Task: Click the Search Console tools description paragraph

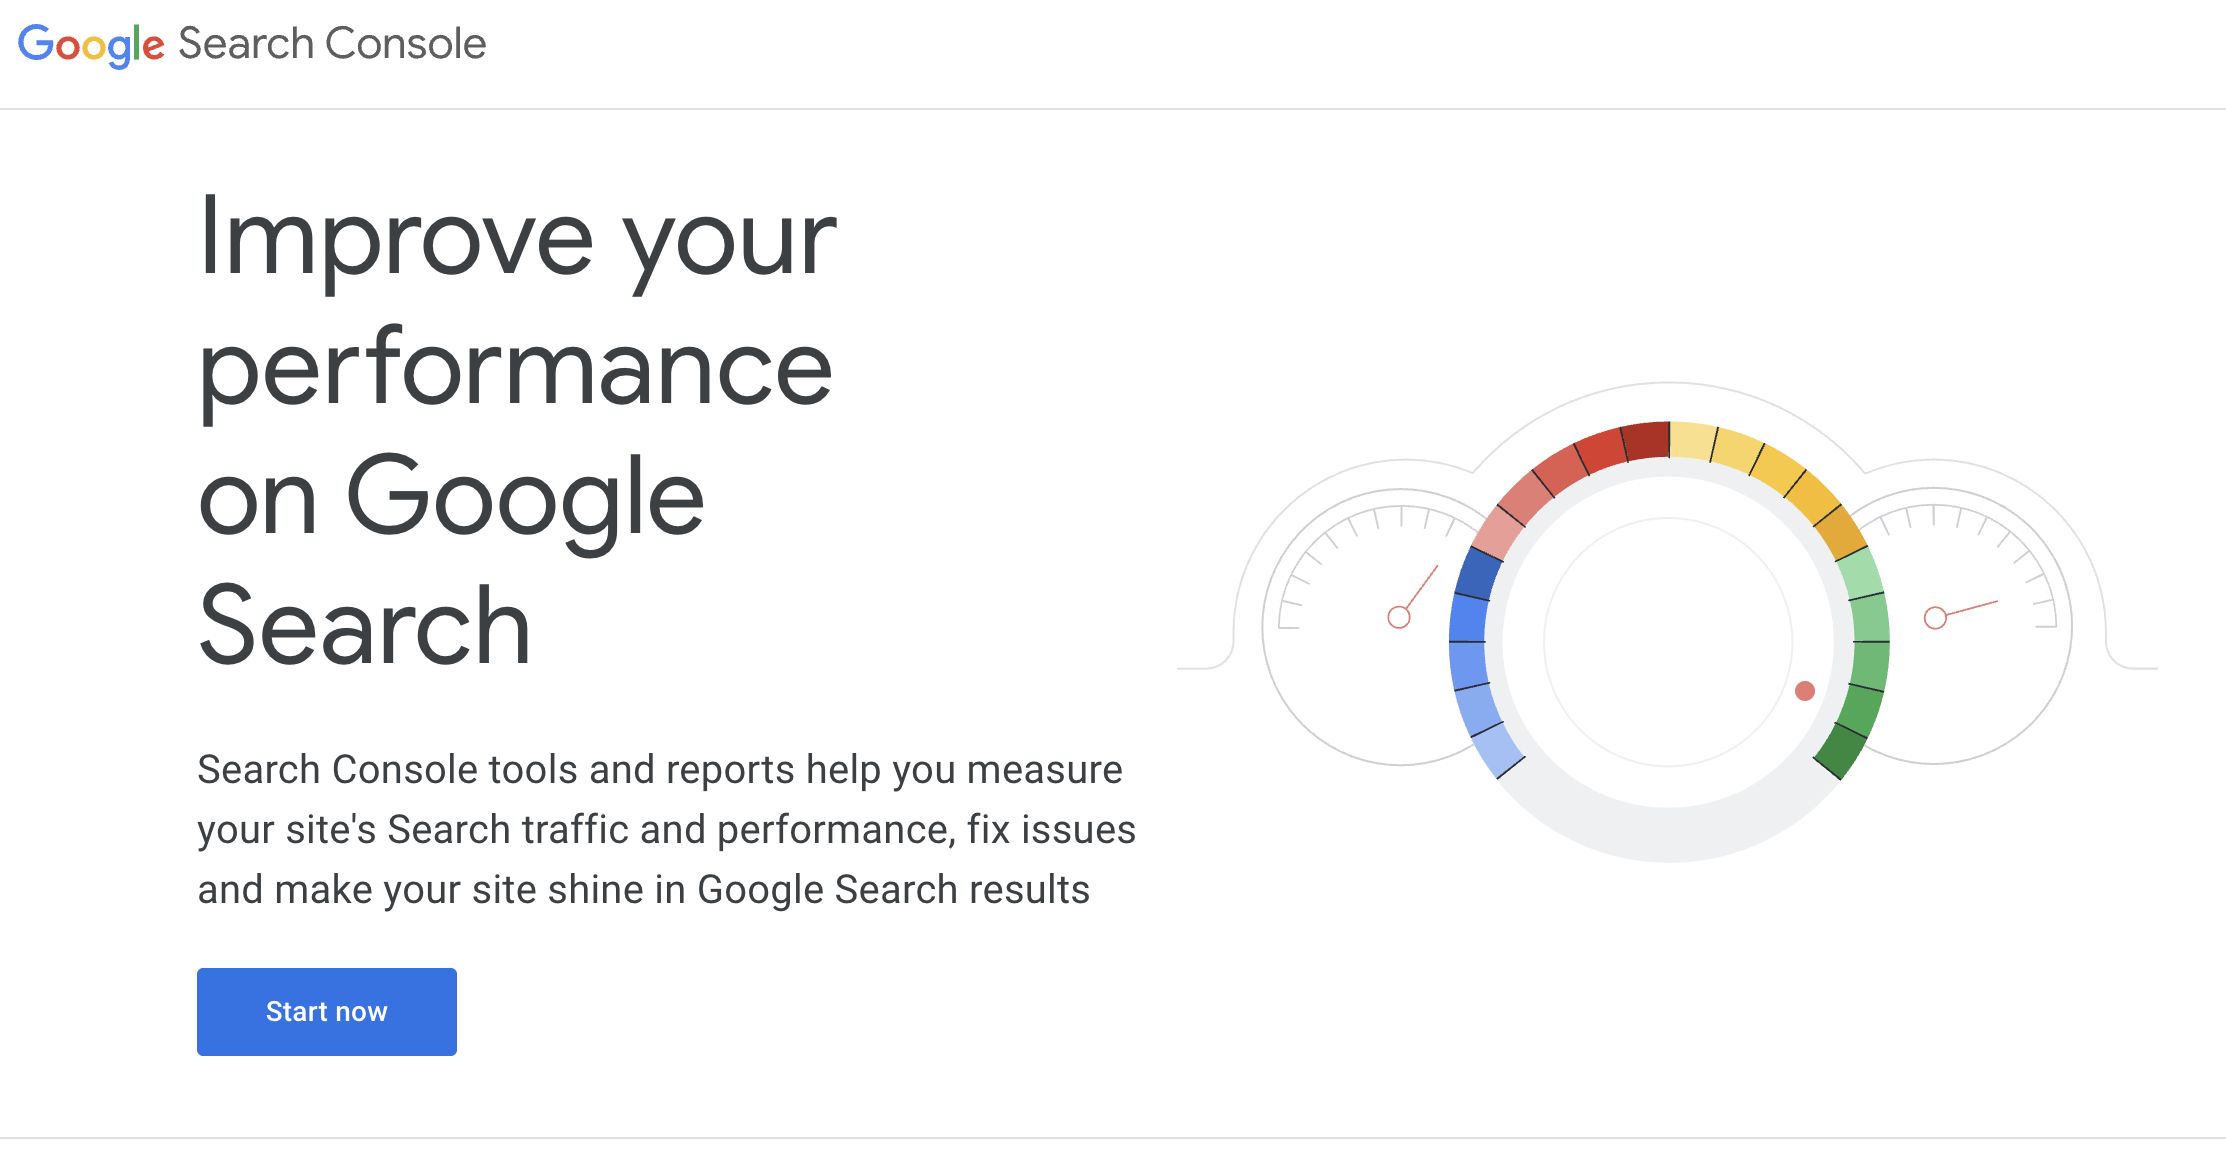Action: (666, 829)
